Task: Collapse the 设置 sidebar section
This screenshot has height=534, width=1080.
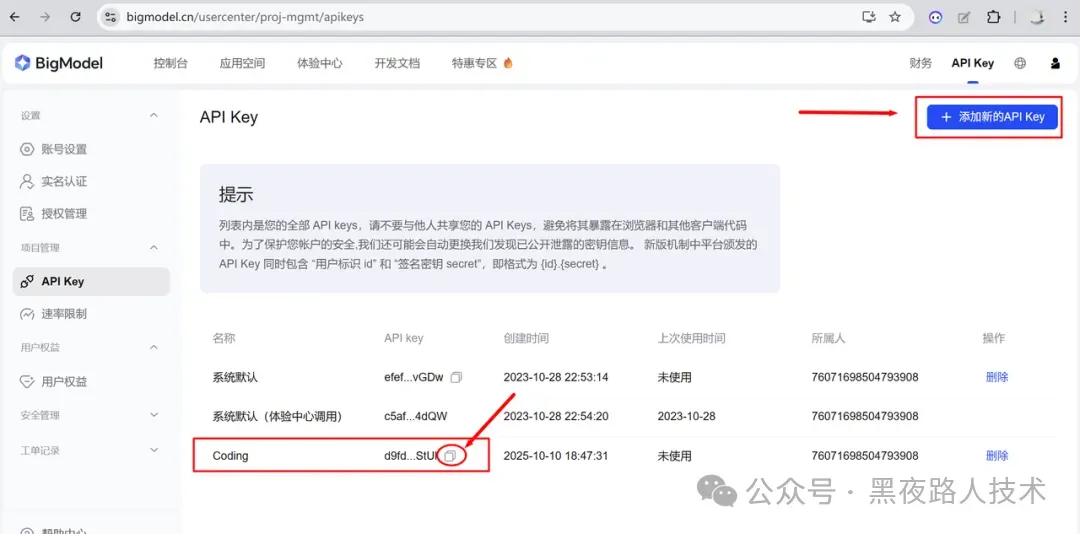Action: click(x=153, y=115)
